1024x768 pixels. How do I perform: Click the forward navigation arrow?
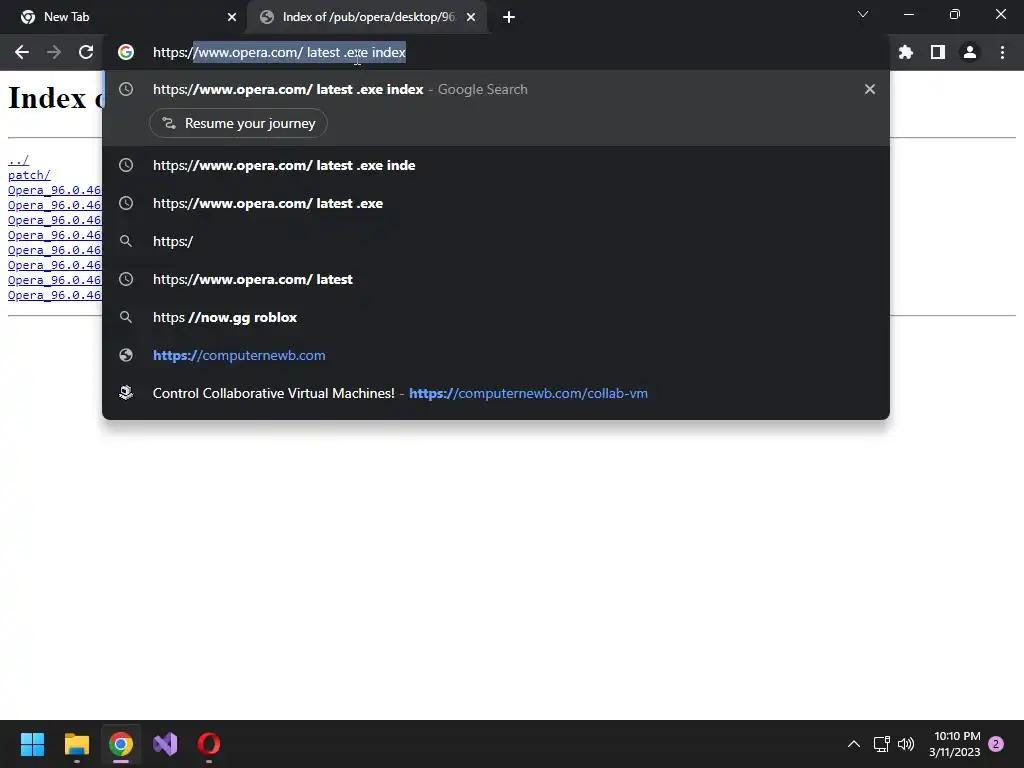[54, 52]
